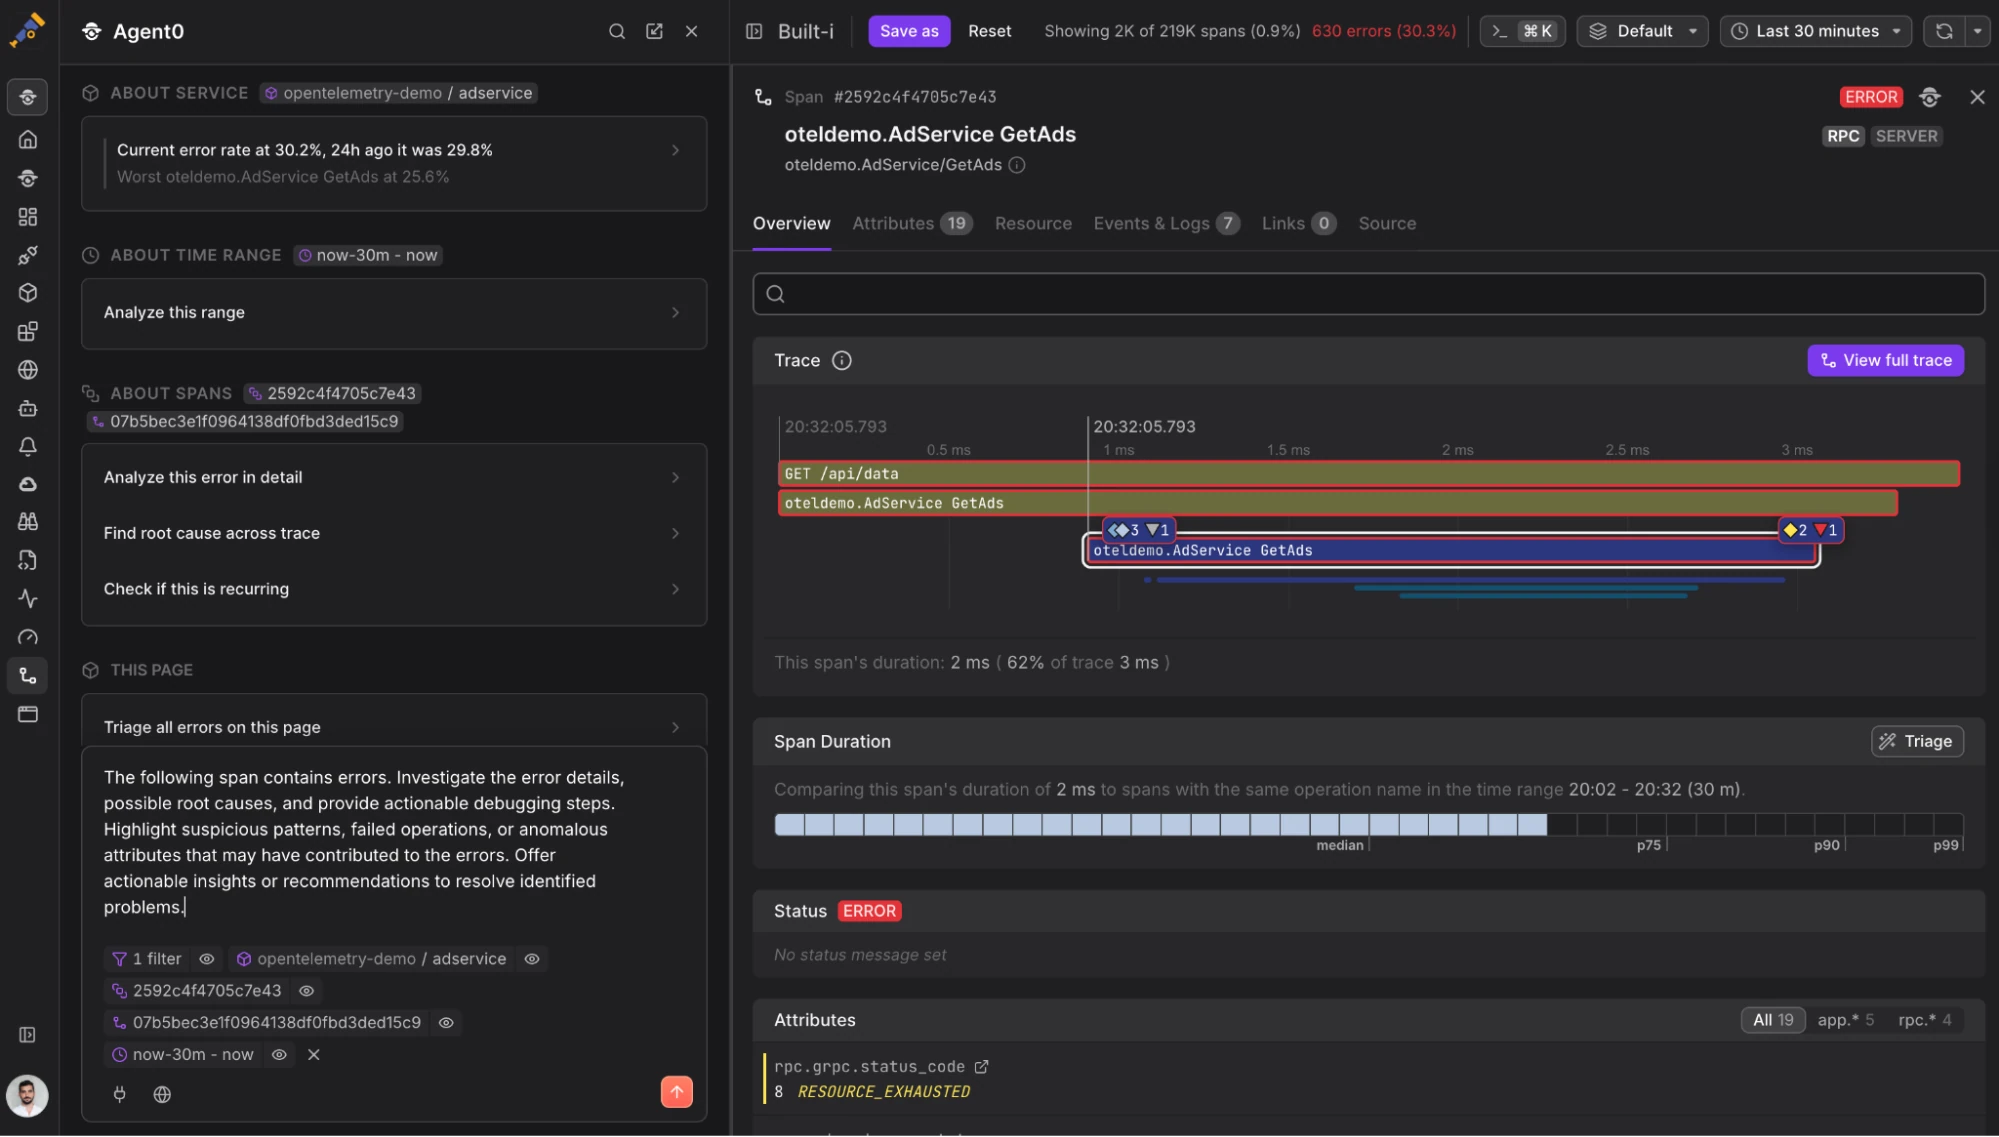The height and width of the screenshot is (1137, 1999).
Task: Click the span search input field
Action: tap(1368, 294)
